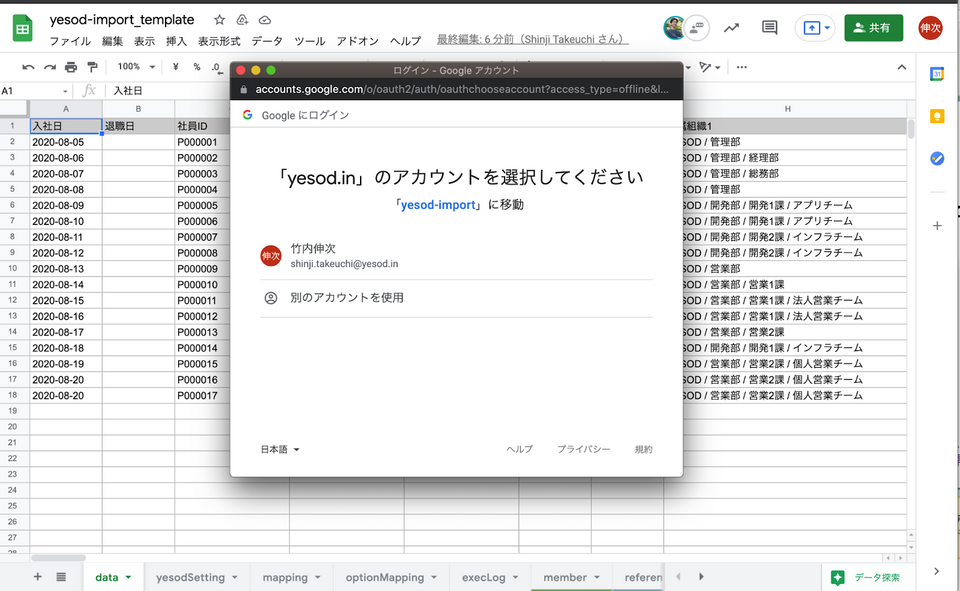Open the all sheets list

click(61, 576)
